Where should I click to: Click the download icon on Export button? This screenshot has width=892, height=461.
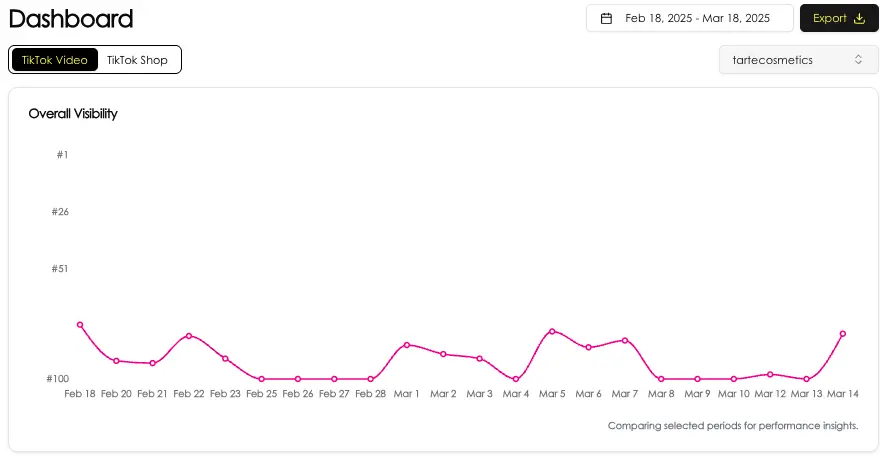point(860,18)
